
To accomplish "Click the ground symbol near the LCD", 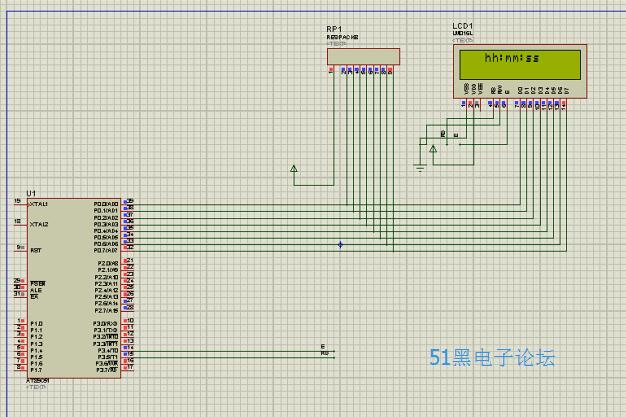I will 420,168.
